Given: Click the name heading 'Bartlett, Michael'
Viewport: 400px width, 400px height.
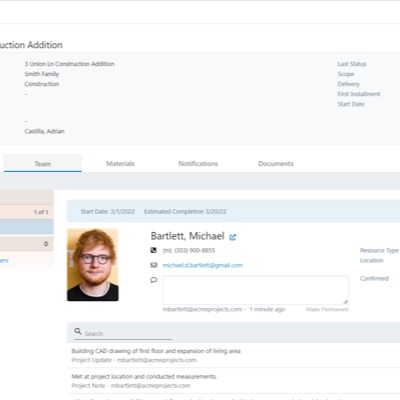Looking at the screenshot, I should click(187, 236).
